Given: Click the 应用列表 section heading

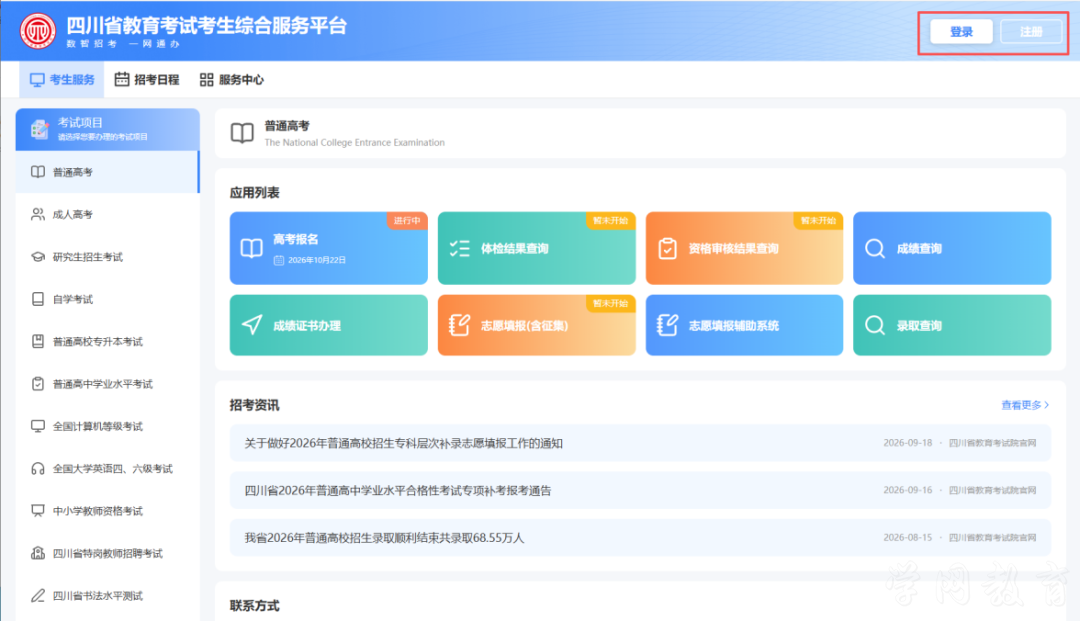Looking at the screenshot, I should [255, 193].
